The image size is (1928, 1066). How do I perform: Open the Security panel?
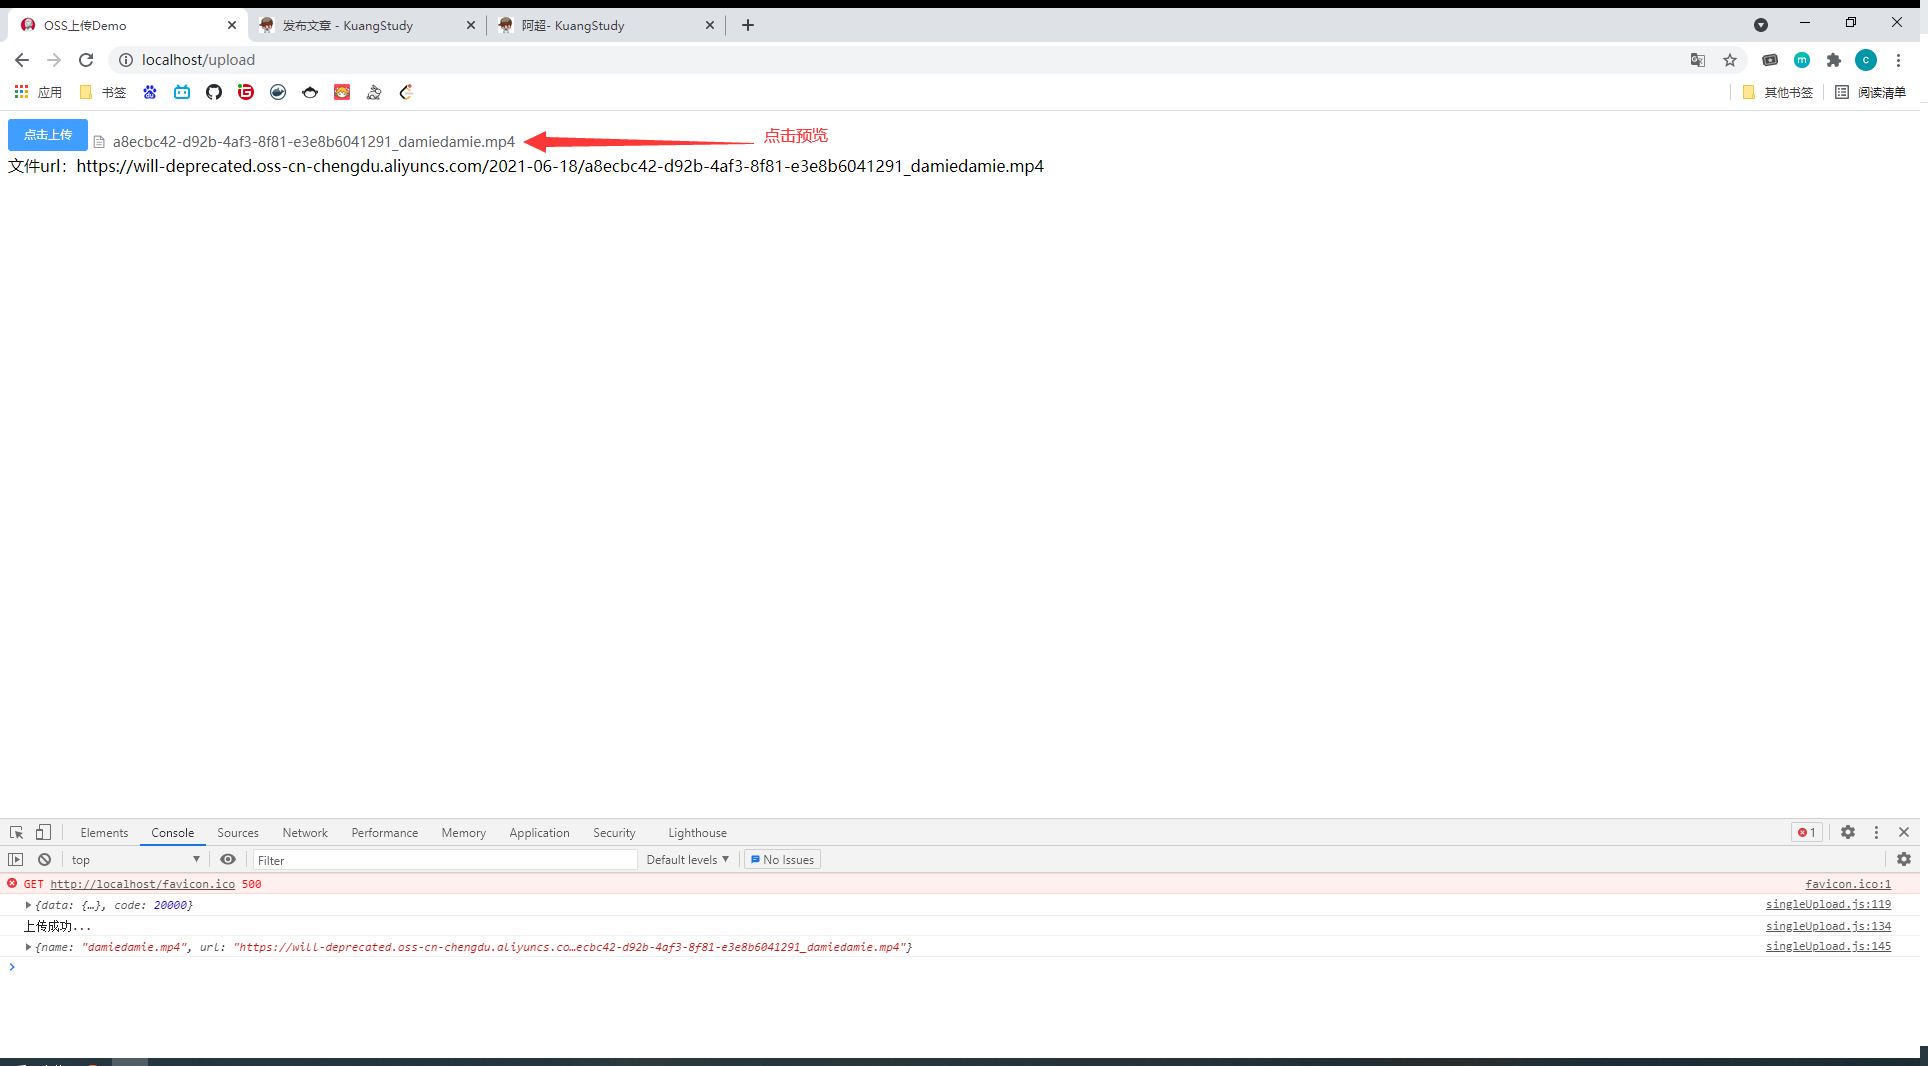point(614,832)
